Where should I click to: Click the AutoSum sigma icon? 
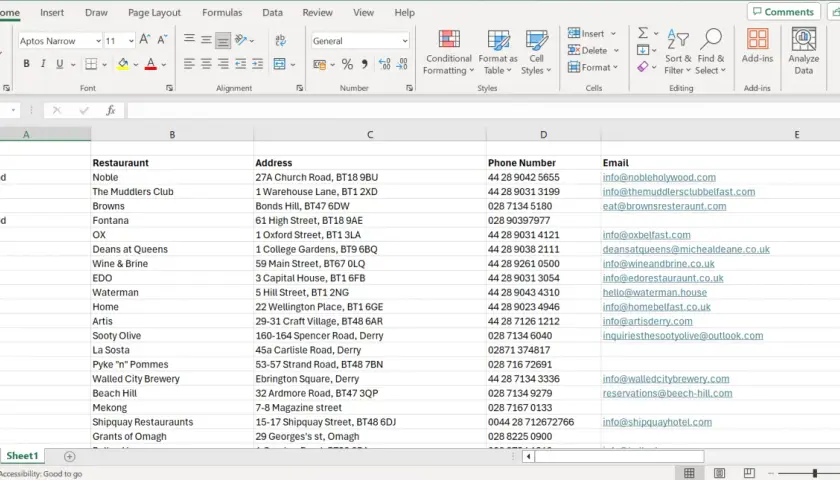(x=643, y=33)
